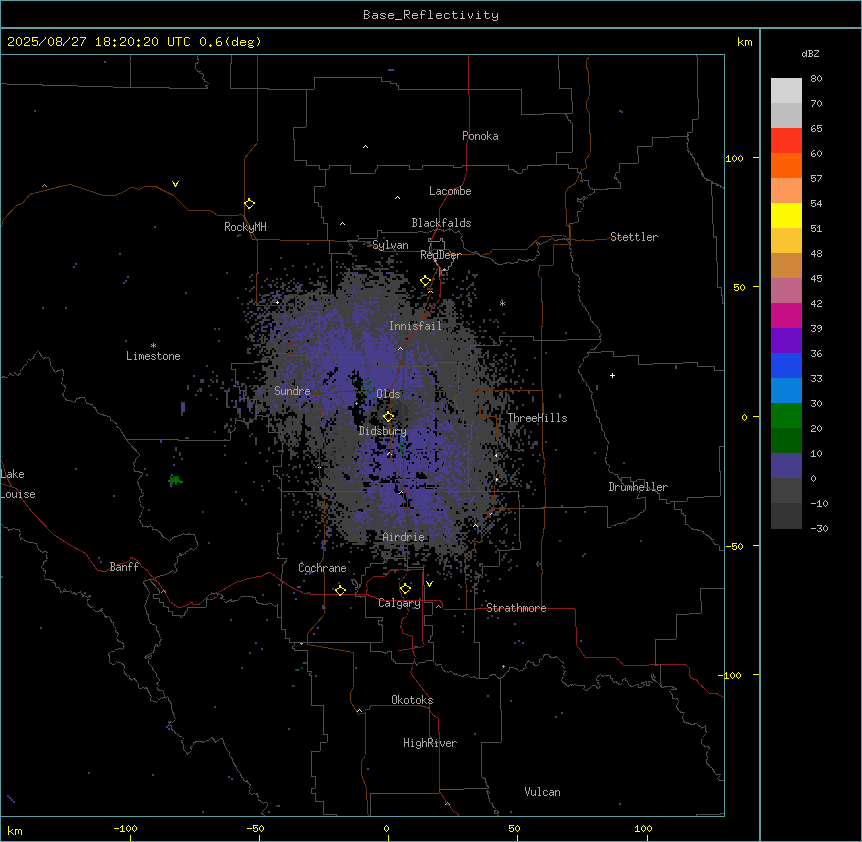Click the yellow diamond marker south of RedDeer

(x=425, y=281)
